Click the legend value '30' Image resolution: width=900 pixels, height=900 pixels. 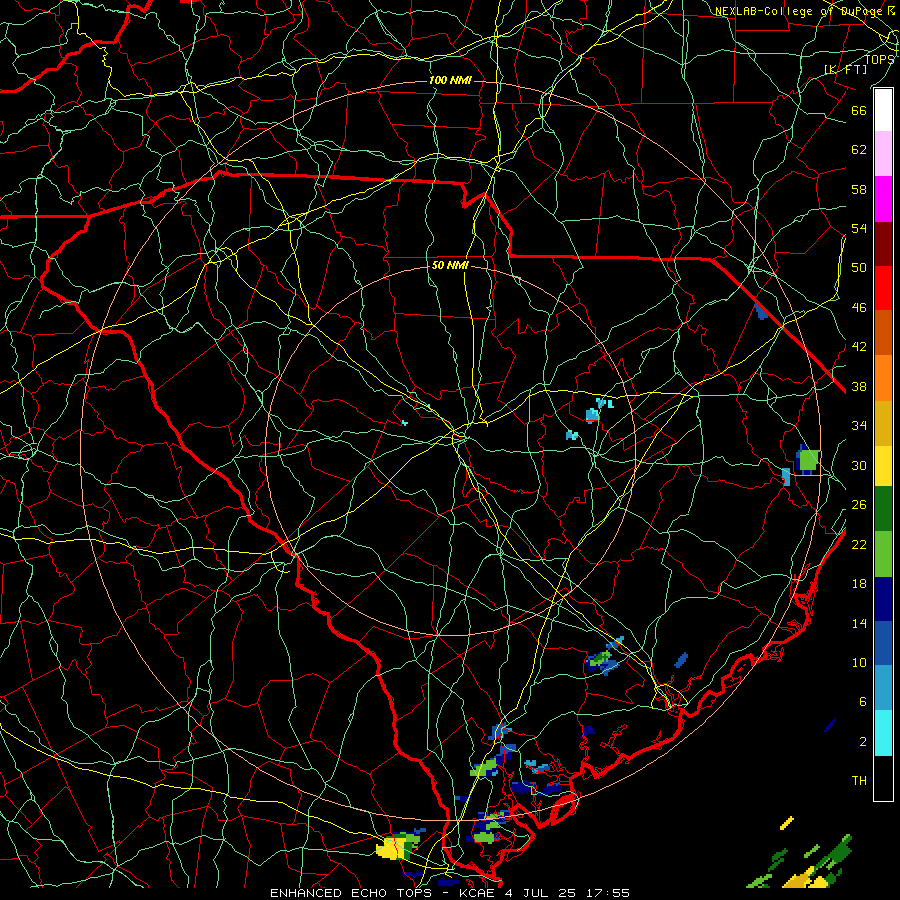click(859, 465)
